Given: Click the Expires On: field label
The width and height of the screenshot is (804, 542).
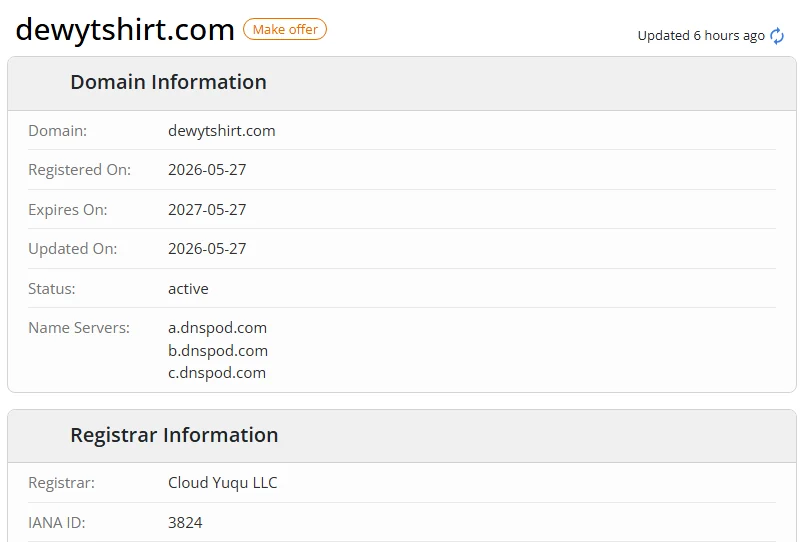Looking at the screenshot, I should tap(68, 210).
